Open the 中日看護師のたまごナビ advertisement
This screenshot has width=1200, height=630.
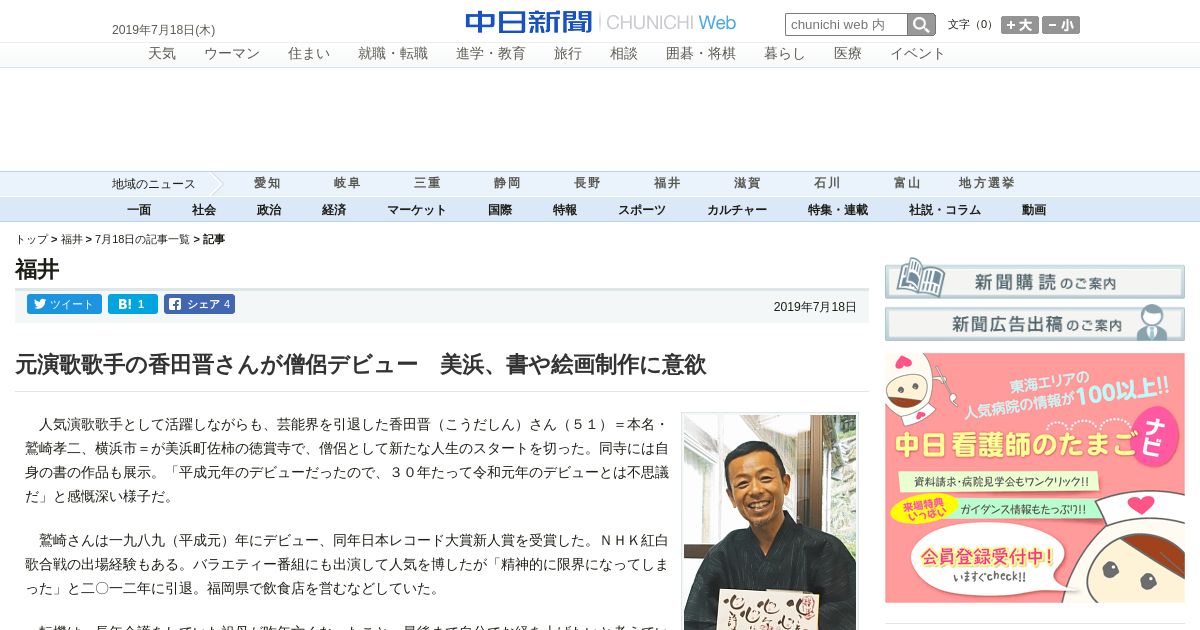coord(1035,478)
